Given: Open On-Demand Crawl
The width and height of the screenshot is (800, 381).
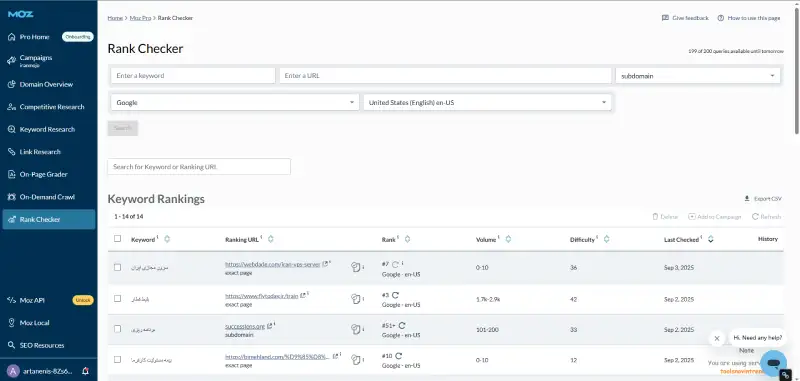Looking at the screenshot, I should tap(47, 196).
